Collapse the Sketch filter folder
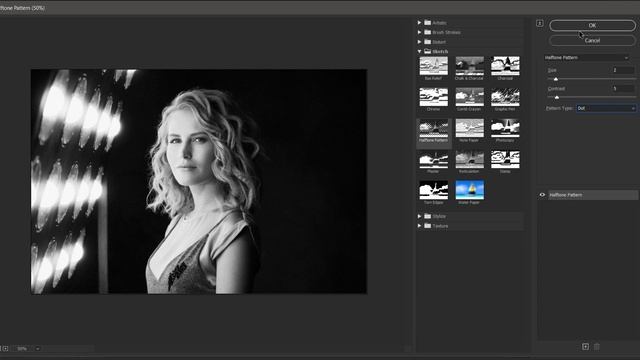Screen dimensions: 640x360 point(419,51)
